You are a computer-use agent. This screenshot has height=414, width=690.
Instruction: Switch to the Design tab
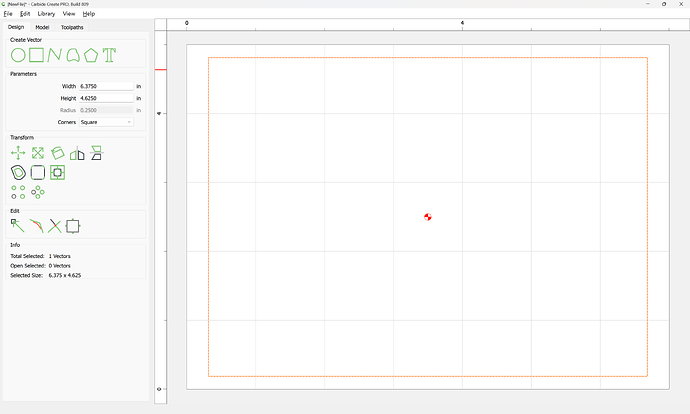(x=16, y=27)
